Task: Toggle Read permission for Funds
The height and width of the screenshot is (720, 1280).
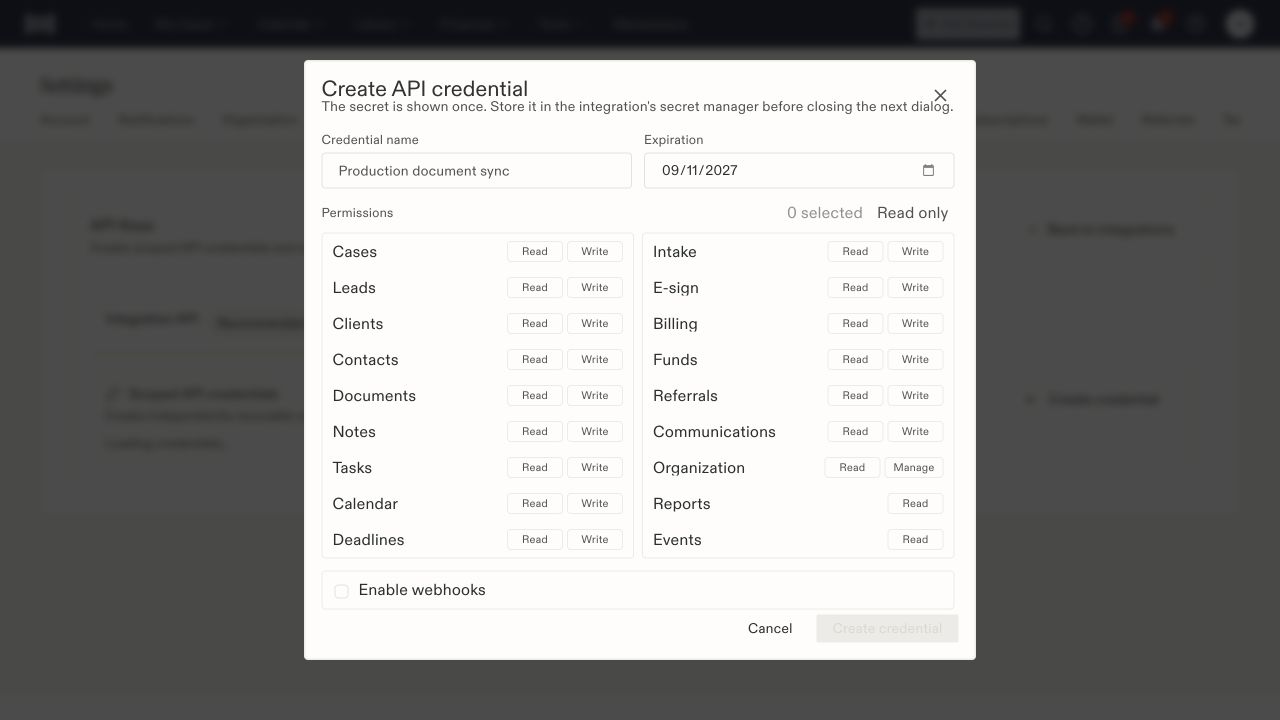Action: [855, 360]
